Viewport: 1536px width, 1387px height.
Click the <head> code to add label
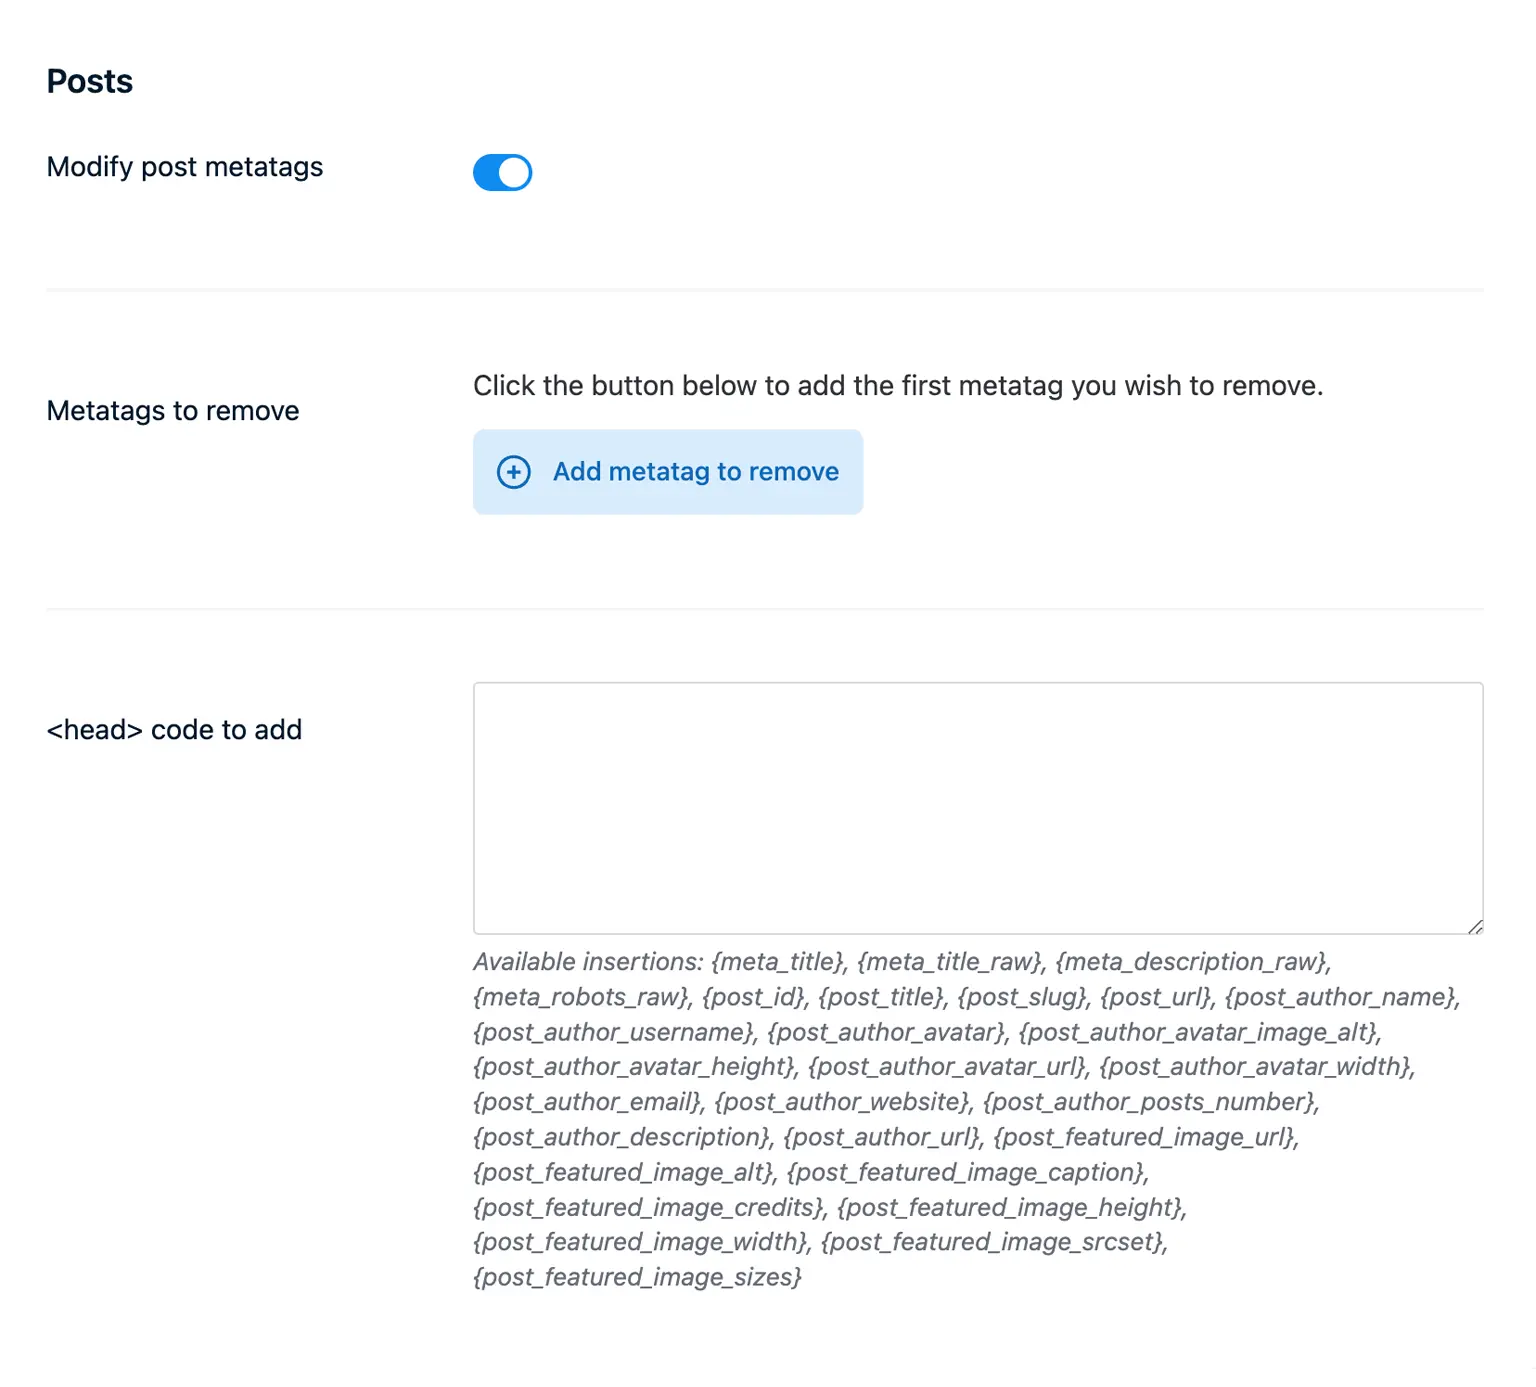(x=174, y=730)
